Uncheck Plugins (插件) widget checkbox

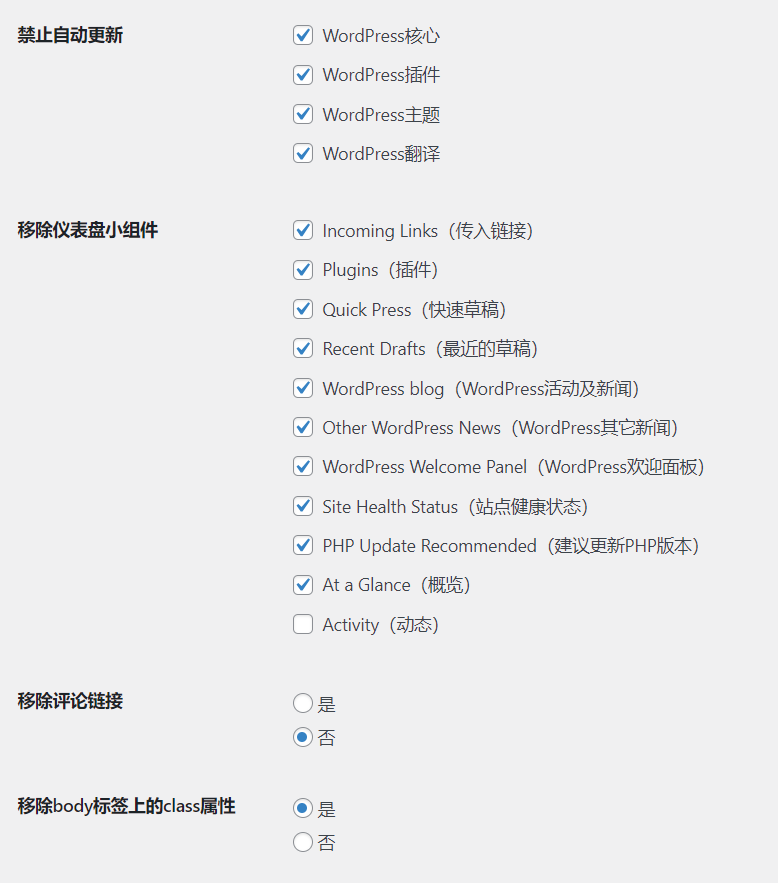click(303, 269)
